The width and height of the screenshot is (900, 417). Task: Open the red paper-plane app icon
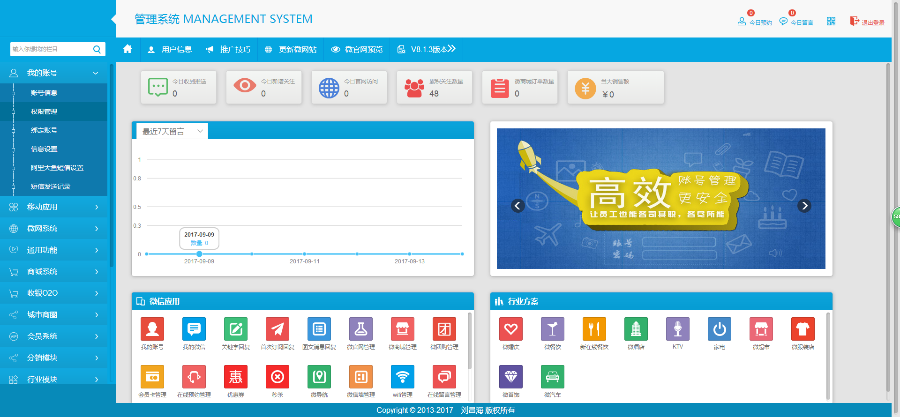tap(277, 329)
